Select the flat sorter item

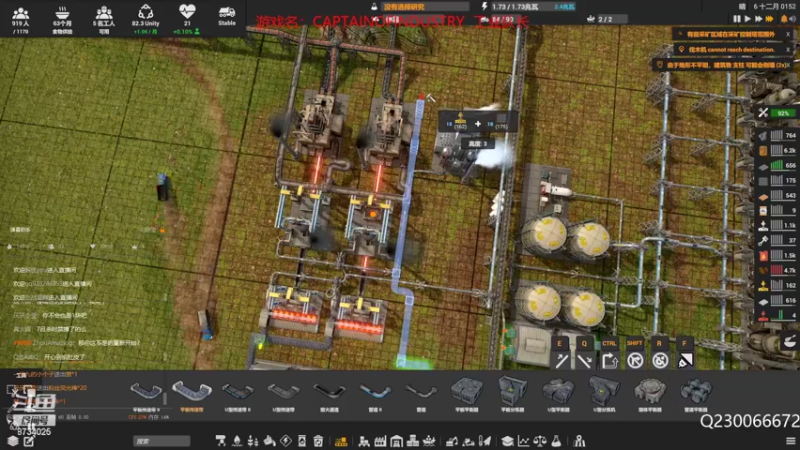(512, 395)
